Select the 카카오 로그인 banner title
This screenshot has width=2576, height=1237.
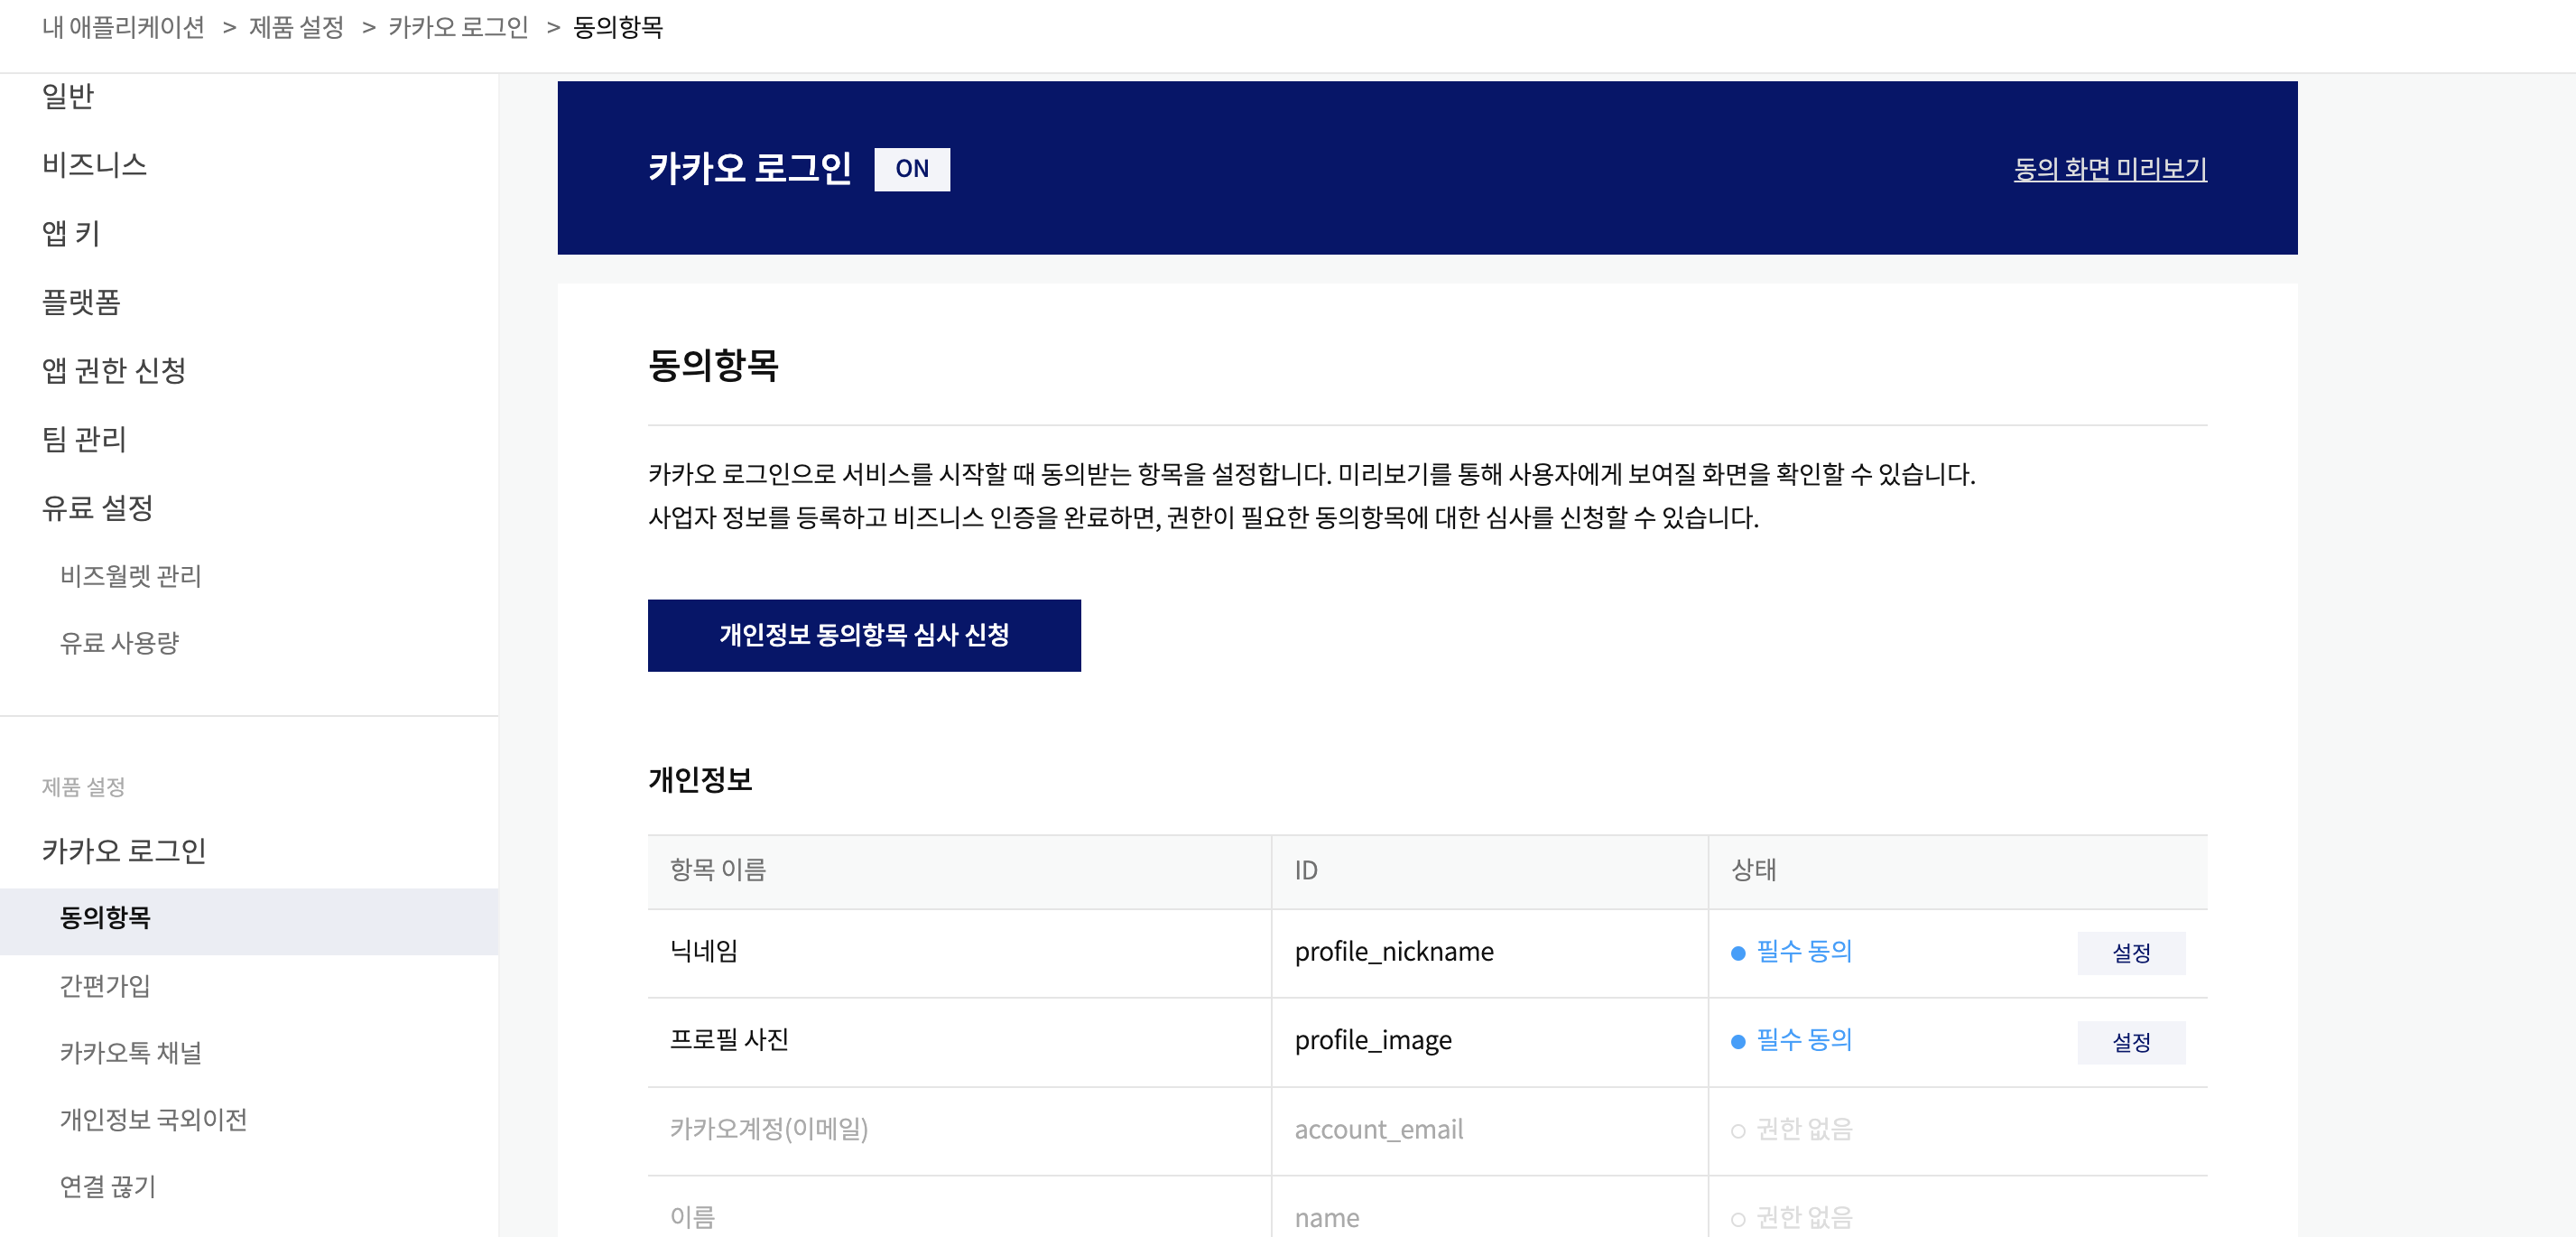pos(750,168)
